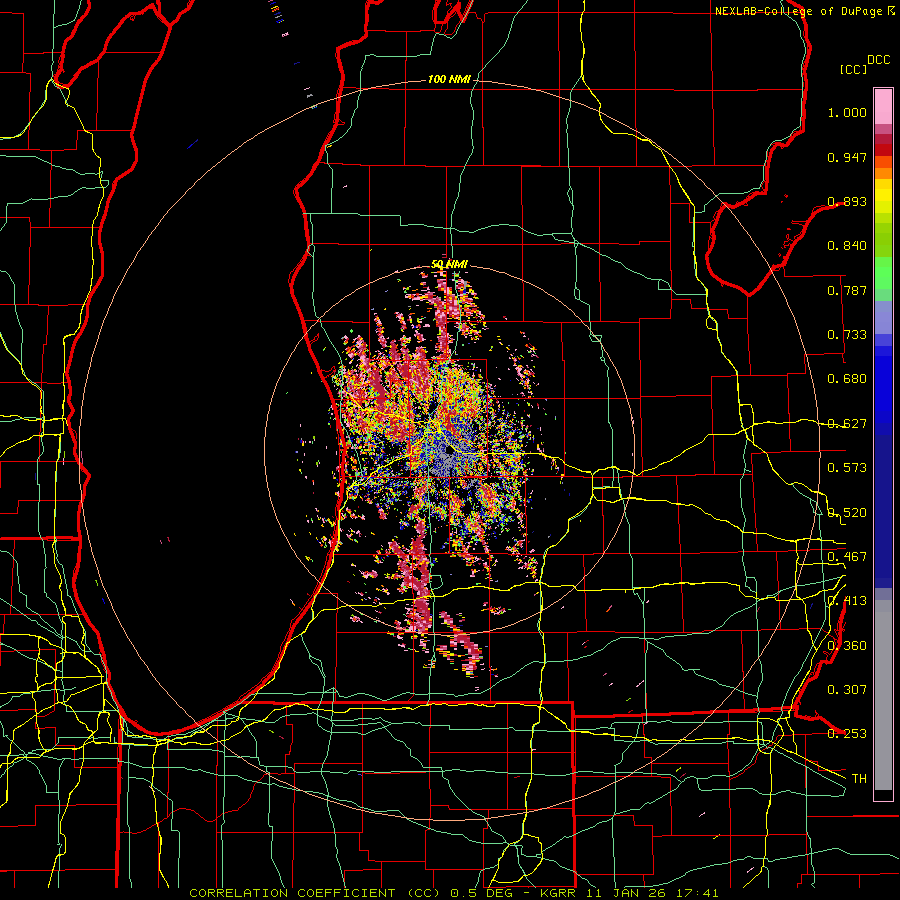
Task: Click the 50 NMI range ring label
Action: point(449,264)
